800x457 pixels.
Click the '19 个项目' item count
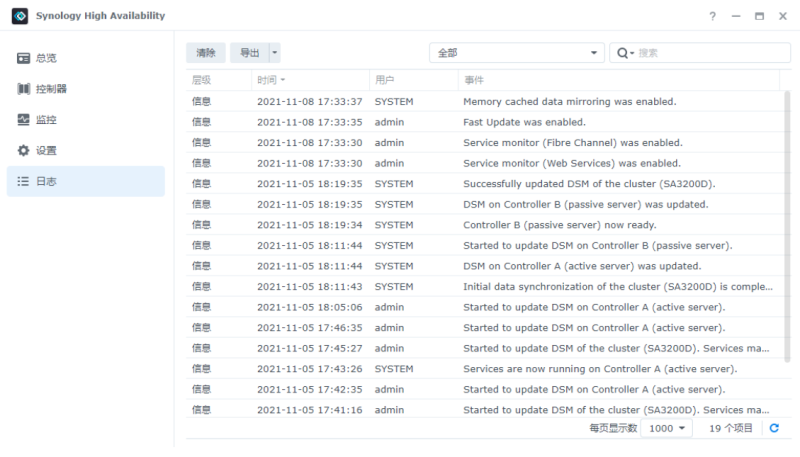point(731,428)
